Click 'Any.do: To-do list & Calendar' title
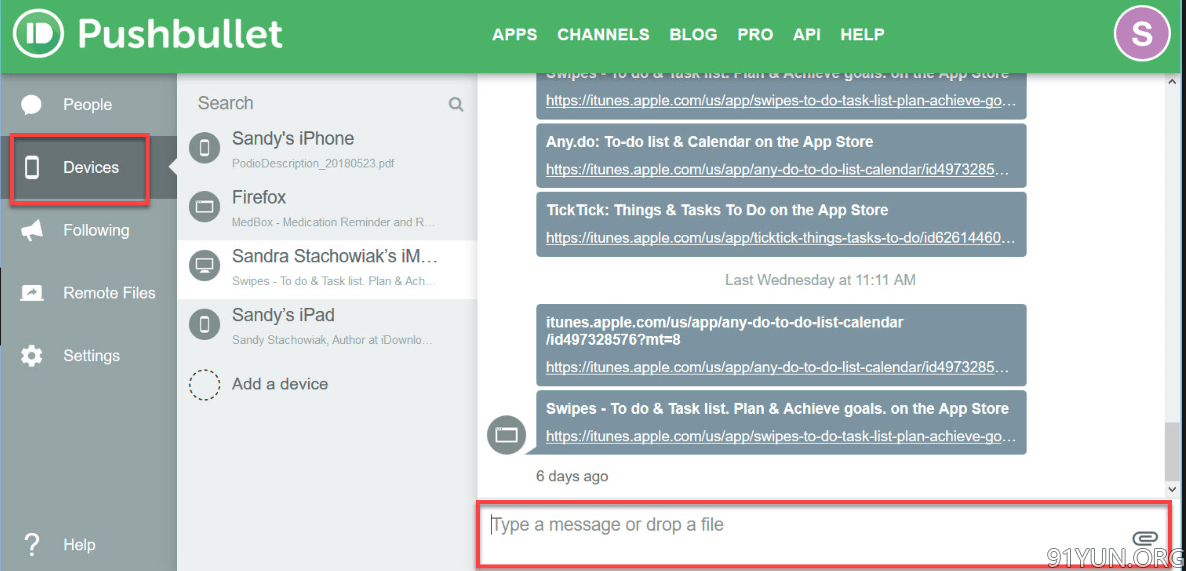1186x571 pixels. [x=709, y=141]
